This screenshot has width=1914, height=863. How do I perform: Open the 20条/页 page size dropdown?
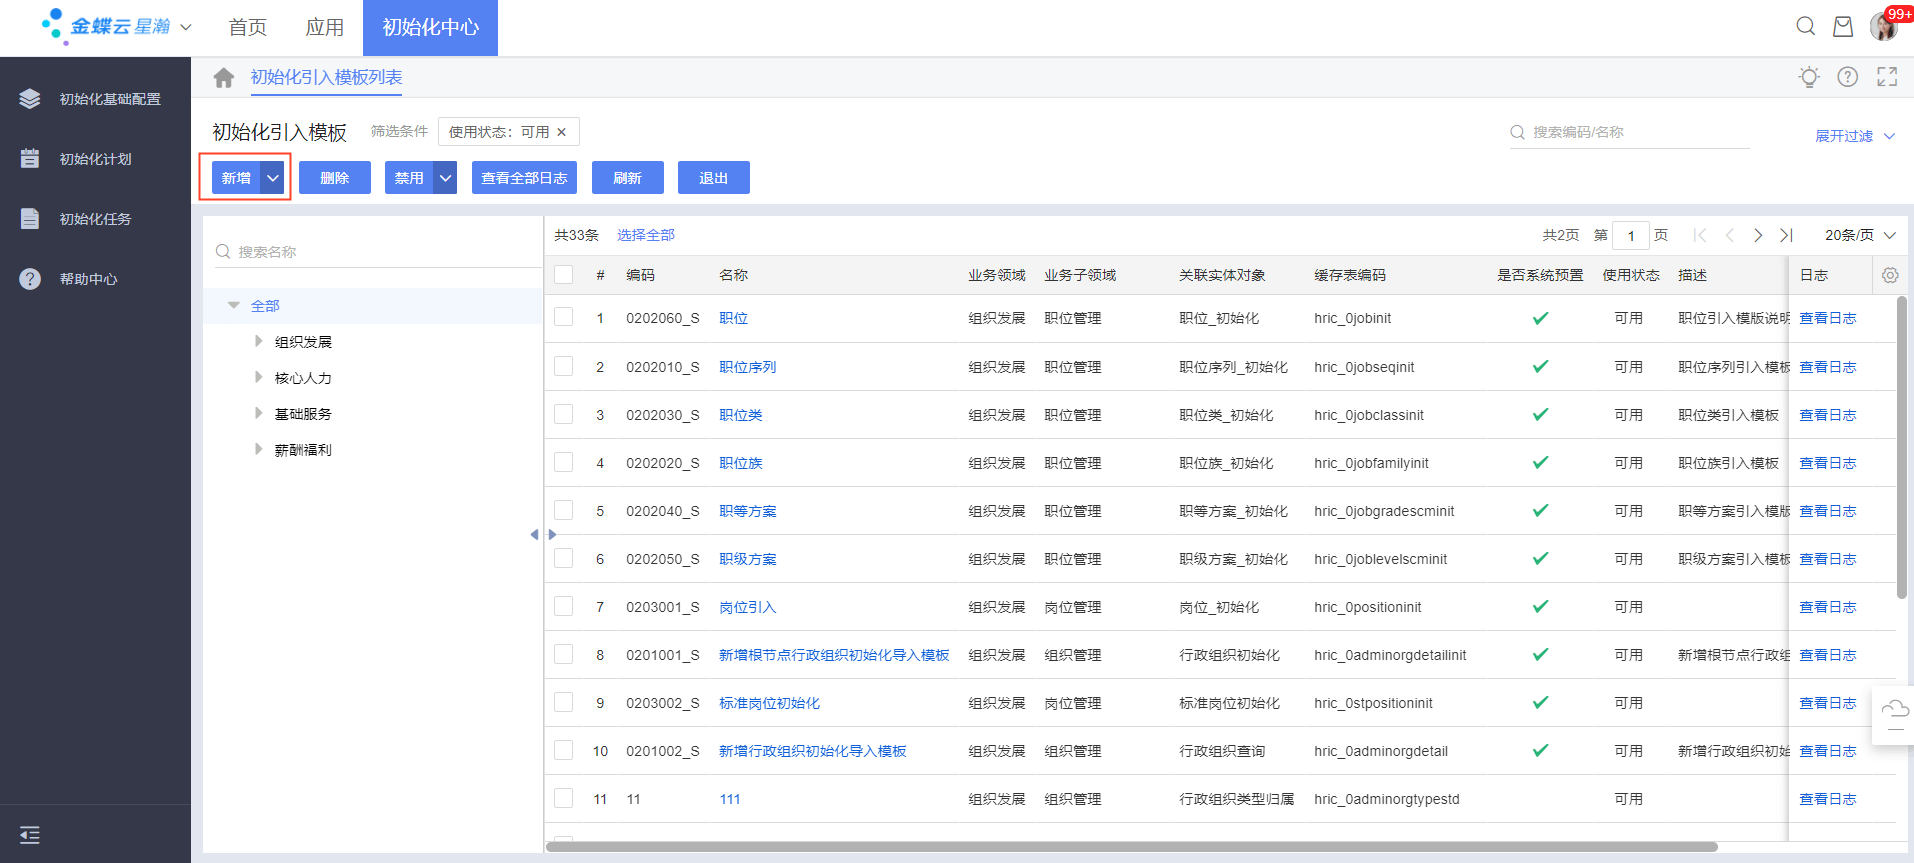pyautogui.click(x=1859, y=235)
